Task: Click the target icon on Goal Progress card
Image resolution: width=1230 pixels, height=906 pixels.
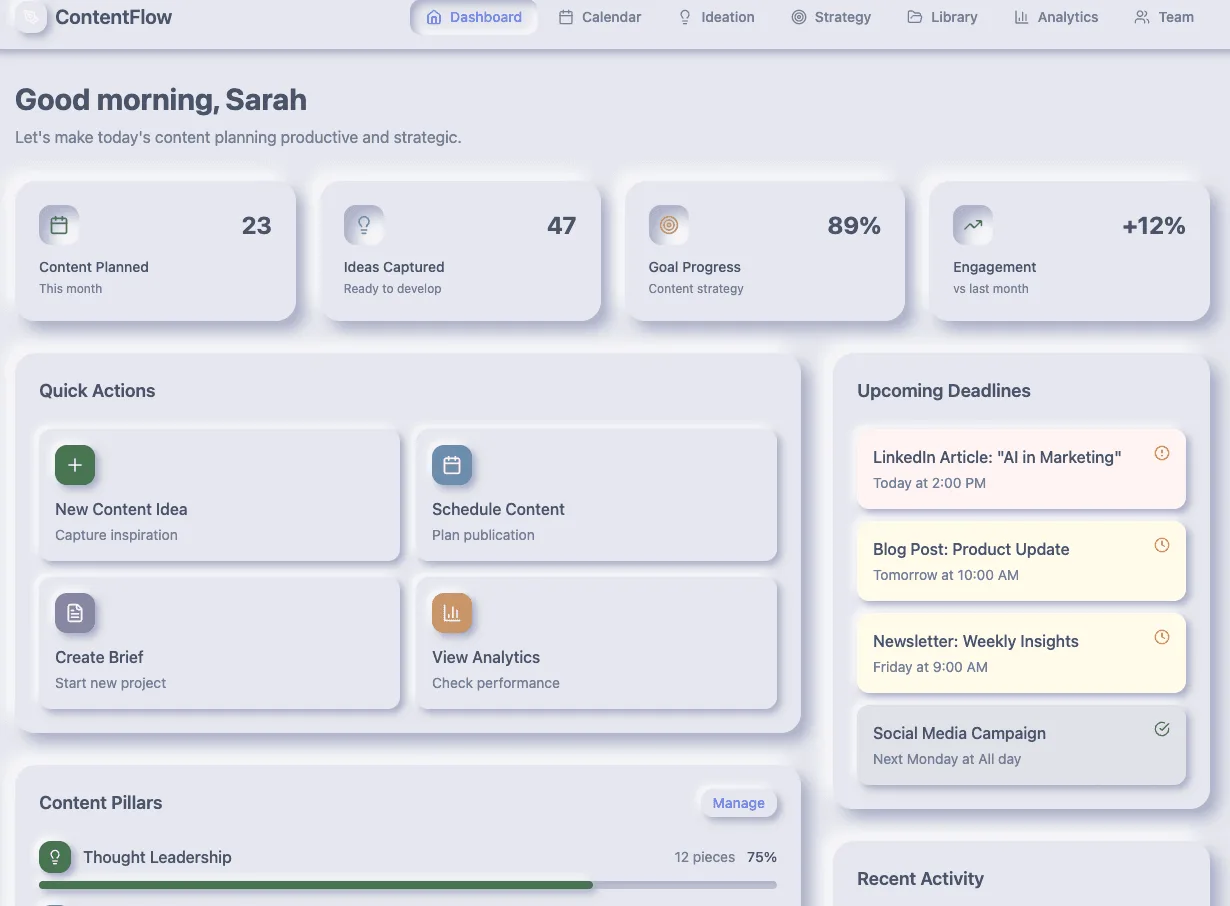Action: (669, 225)
